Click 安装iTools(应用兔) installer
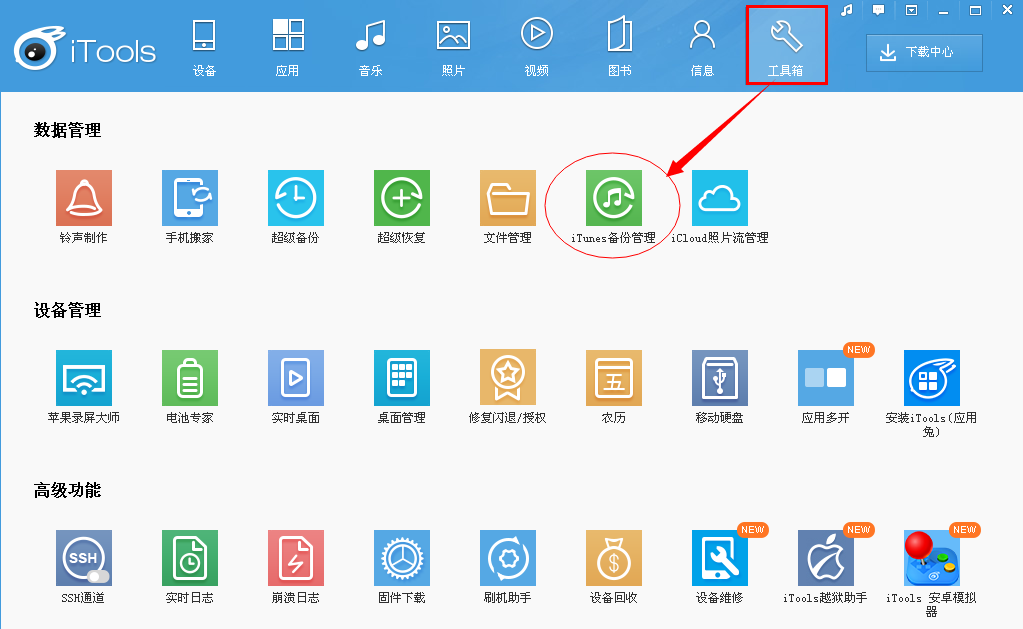The width and height of the screenshot is (1023, 629). pyautogui.click(x=932, y=378)
